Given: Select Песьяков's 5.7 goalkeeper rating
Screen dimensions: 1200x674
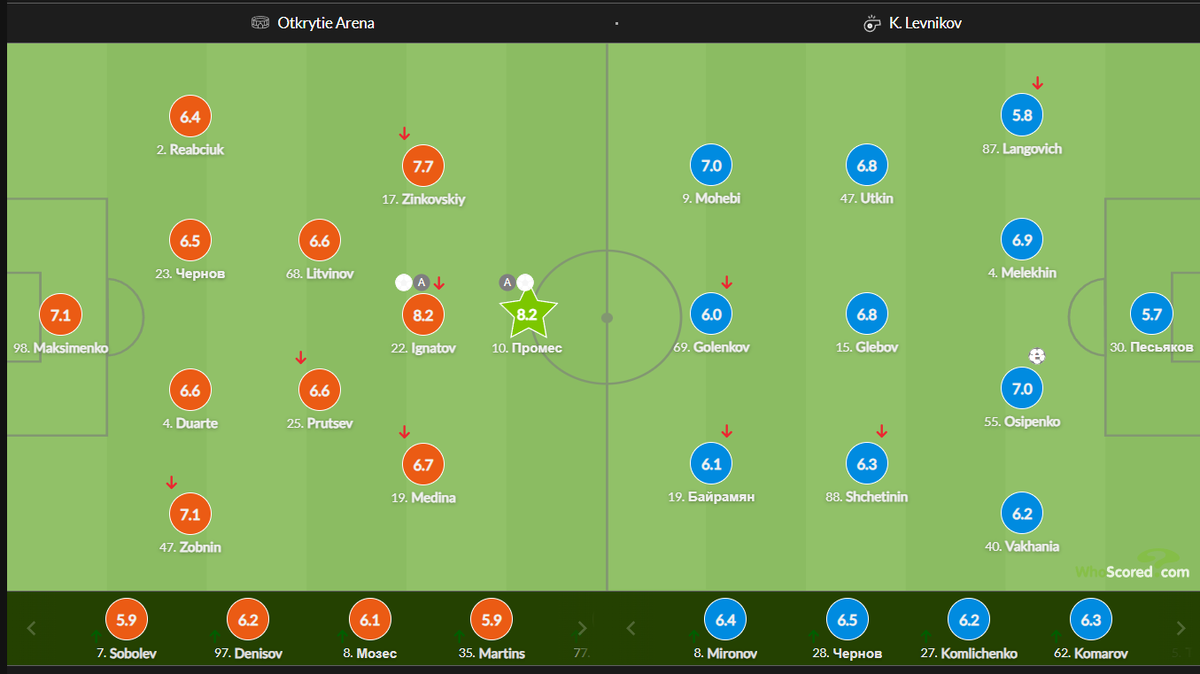Looking at the screenshot, I should click(x=1151, y=314).
